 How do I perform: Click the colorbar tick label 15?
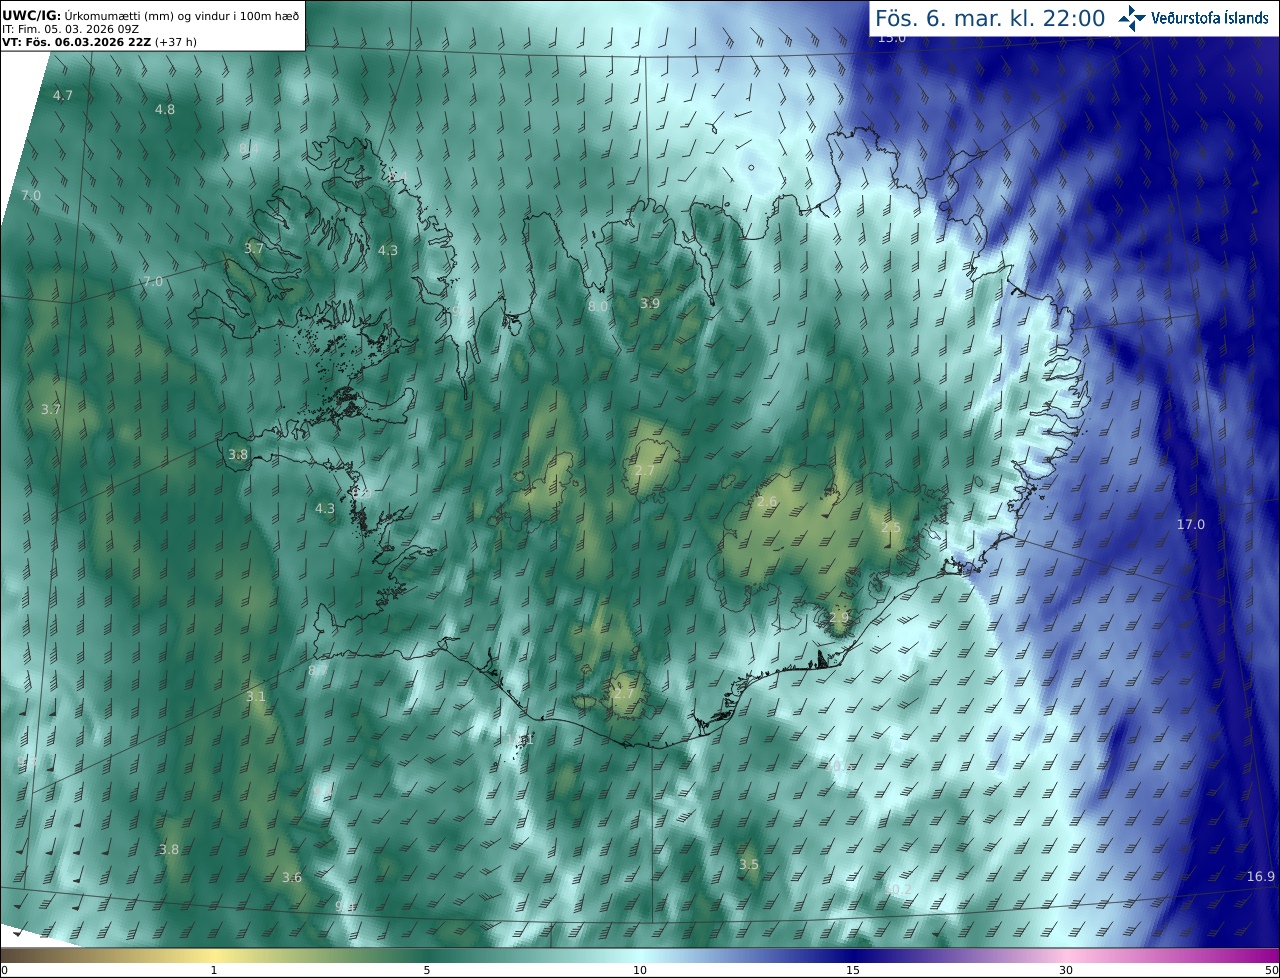(853, 970)
